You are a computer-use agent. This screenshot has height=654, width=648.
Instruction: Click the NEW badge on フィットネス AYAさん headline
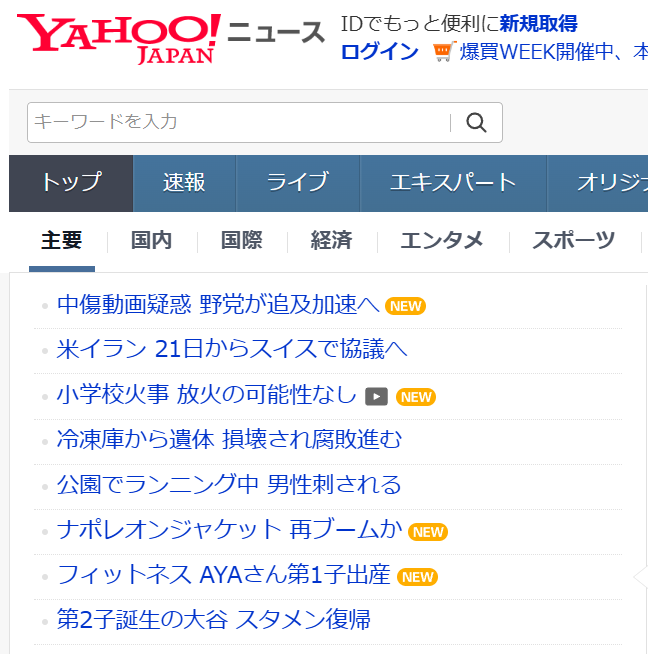[x=417, y=577]
